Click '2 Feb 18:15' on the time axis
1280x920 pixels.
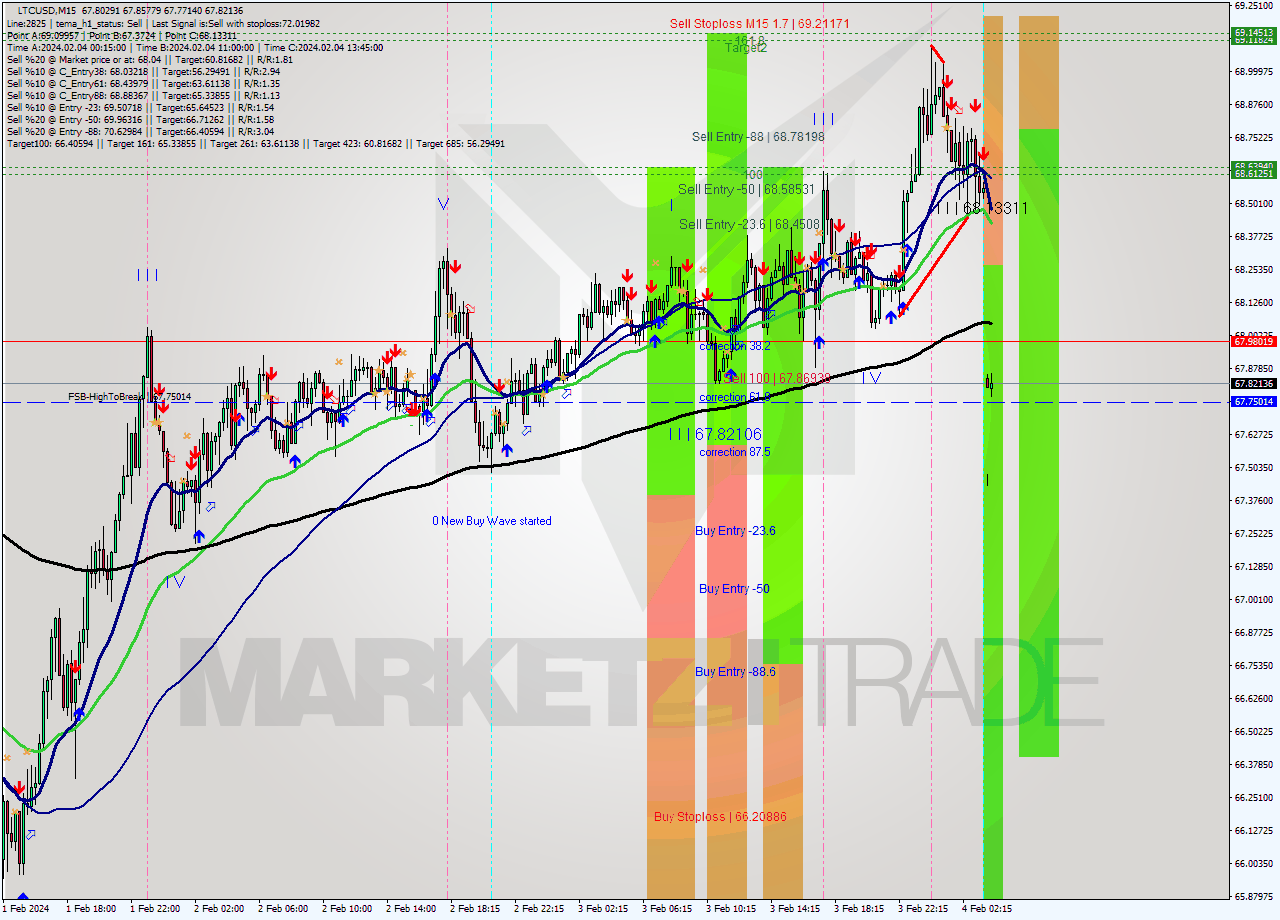point(475,909)
